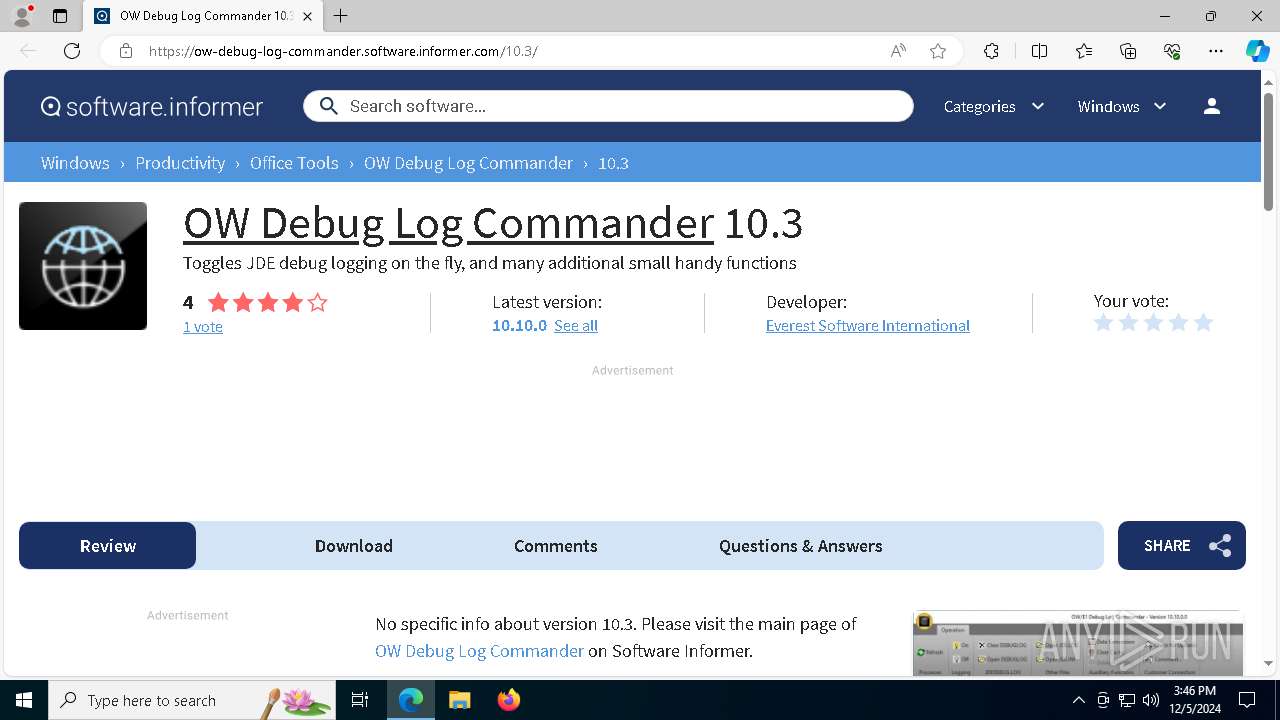Open File Explorer from taskbar

pyautogui.click(x=459, y=700)
